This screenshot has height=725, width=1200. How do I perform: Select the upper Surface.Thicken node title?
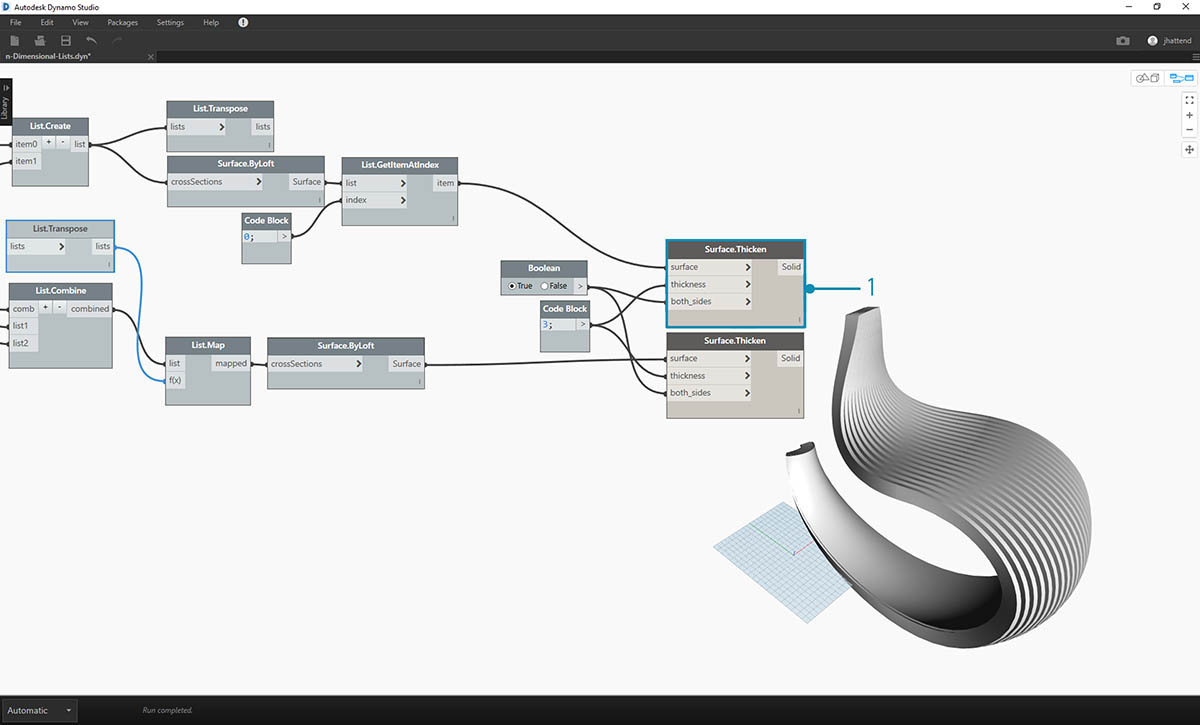(734, 249)
